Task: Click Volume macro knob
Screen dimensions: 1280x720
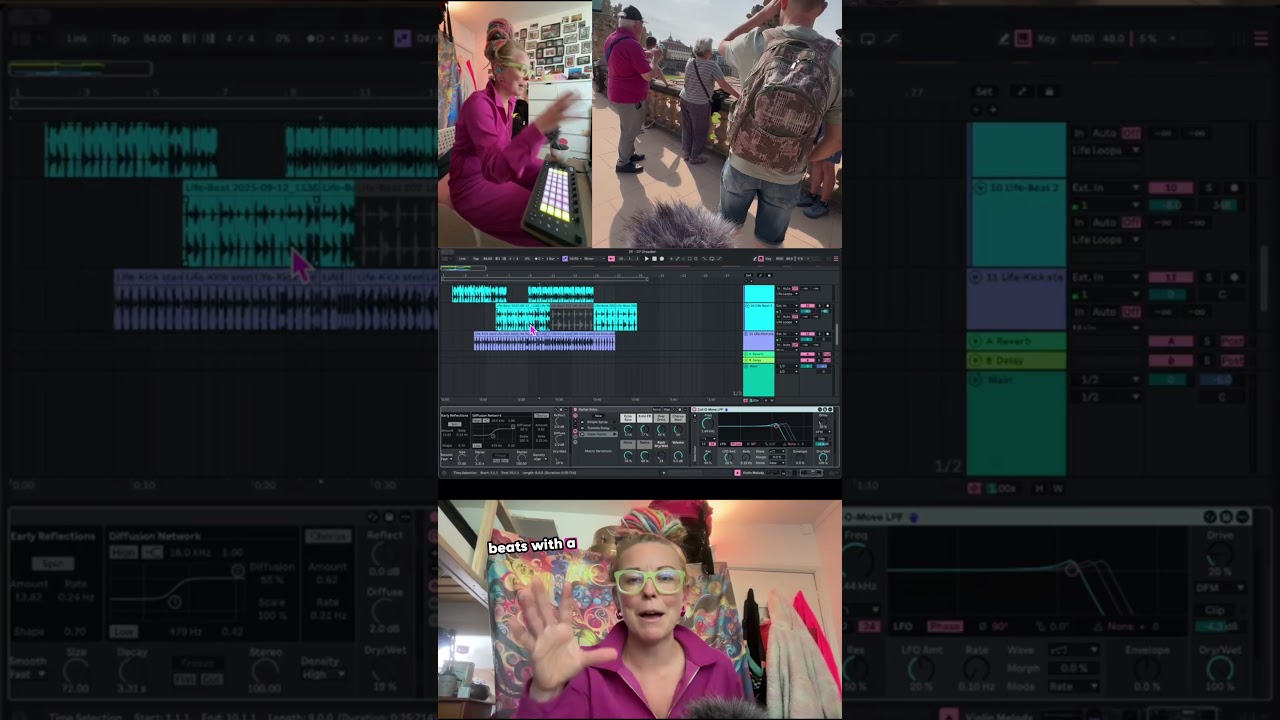Action: [x=678, y=456]
